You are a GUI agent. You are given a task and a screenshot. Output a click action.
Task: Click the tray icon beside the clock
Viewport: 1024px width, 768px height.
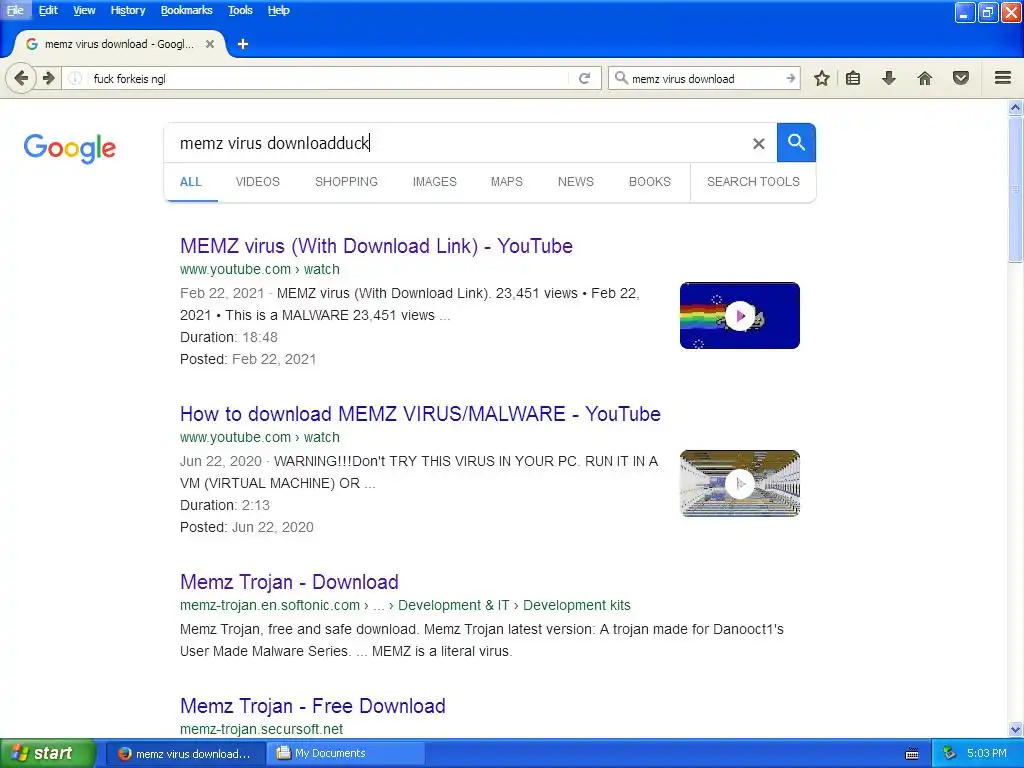[949, 754]
